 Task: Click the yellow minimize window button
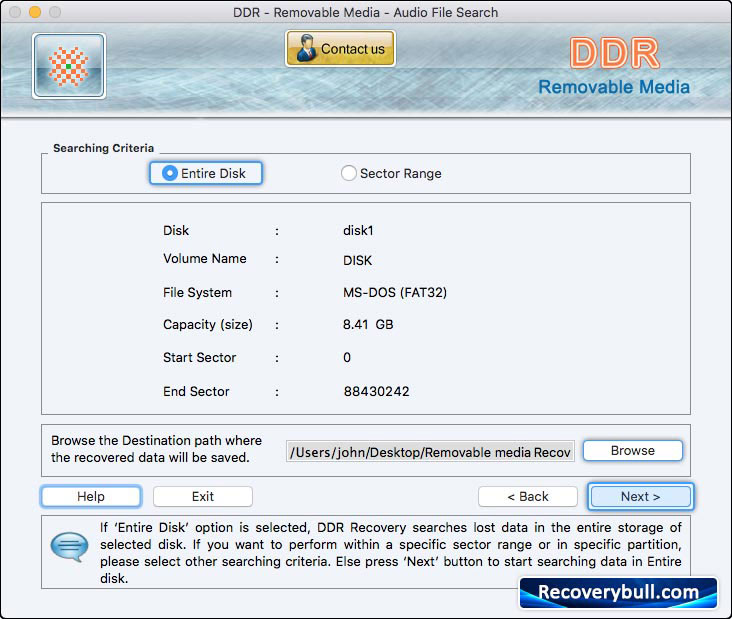point(35,12)
